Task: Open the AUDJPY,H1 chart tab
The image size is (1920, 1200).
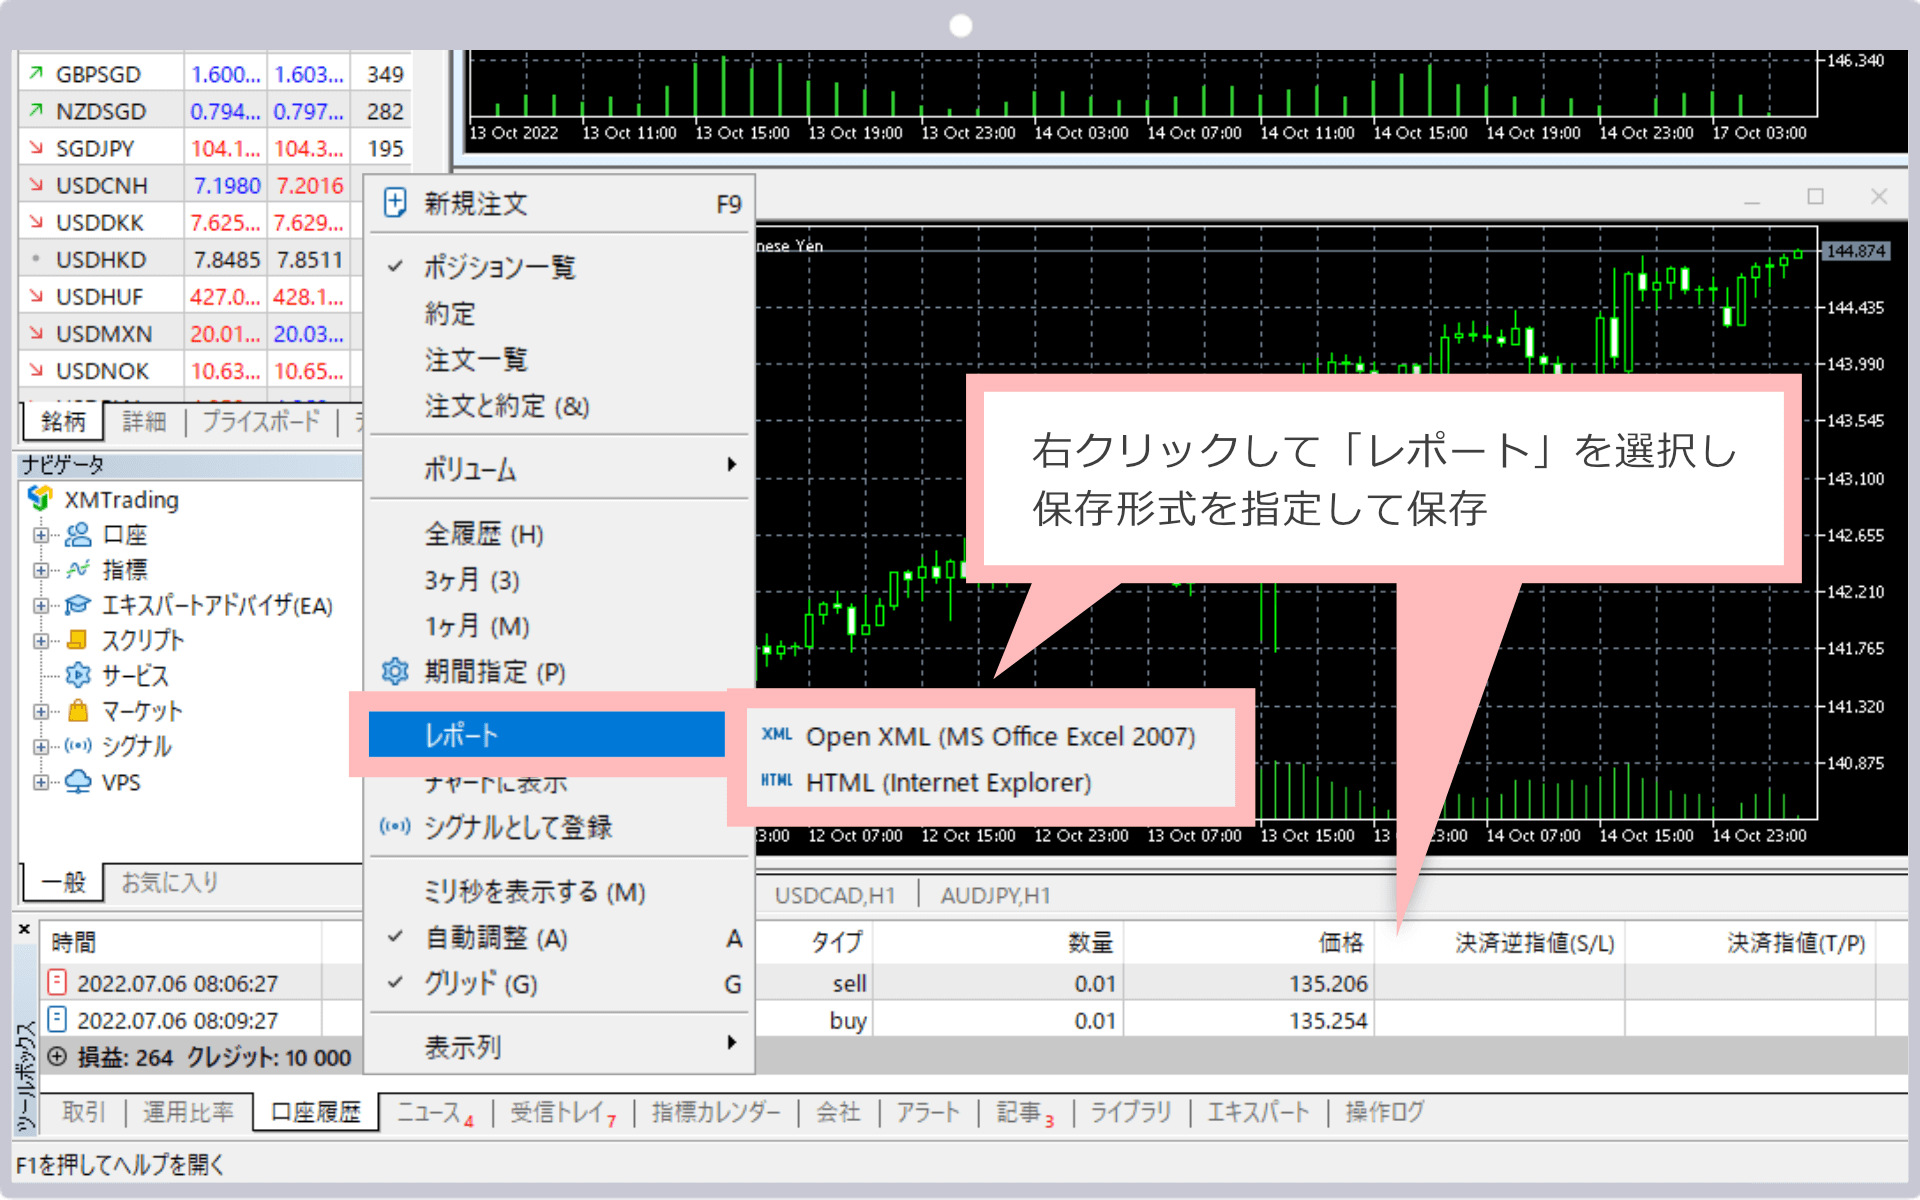Action: pos(995,895)
